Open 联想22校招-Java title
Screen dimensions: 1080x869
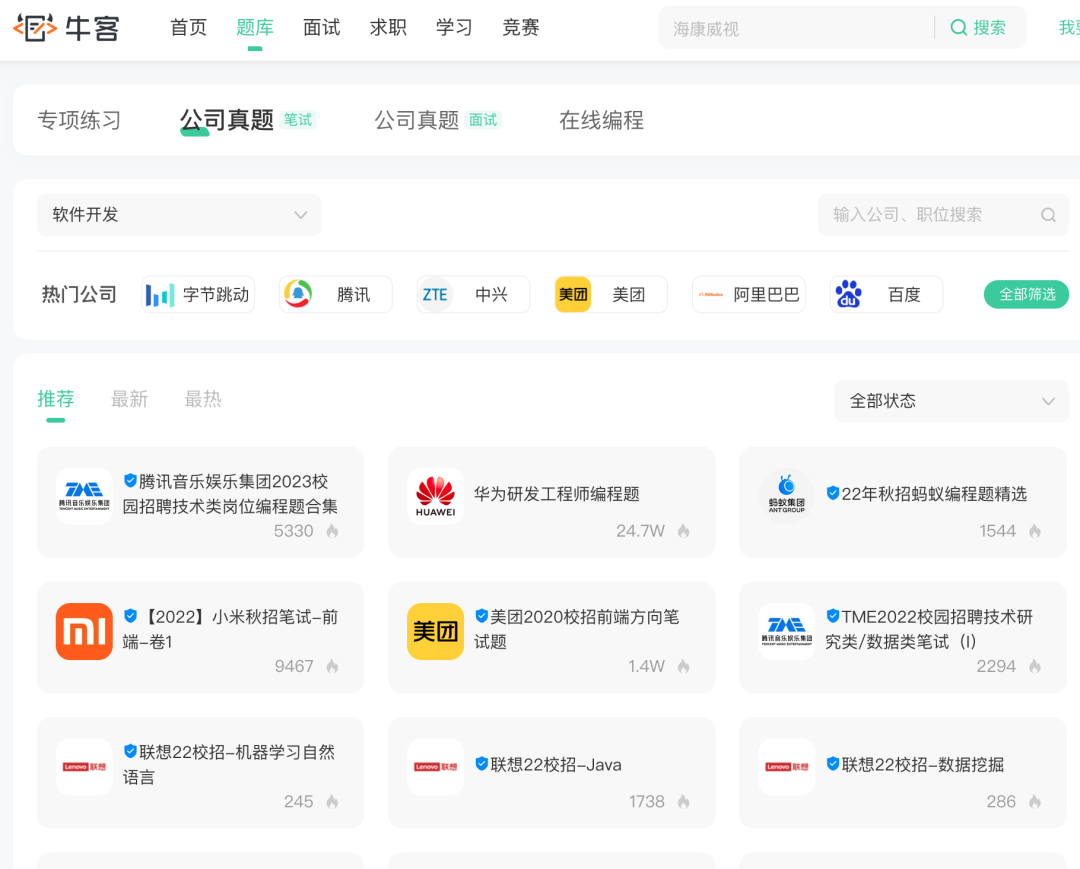556,764
